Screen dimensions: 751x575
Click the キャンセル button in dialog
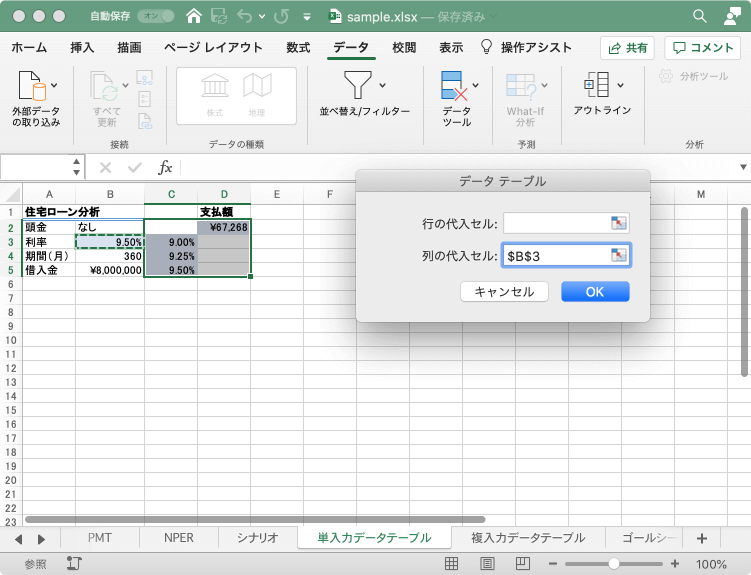[x=504, y=292]
